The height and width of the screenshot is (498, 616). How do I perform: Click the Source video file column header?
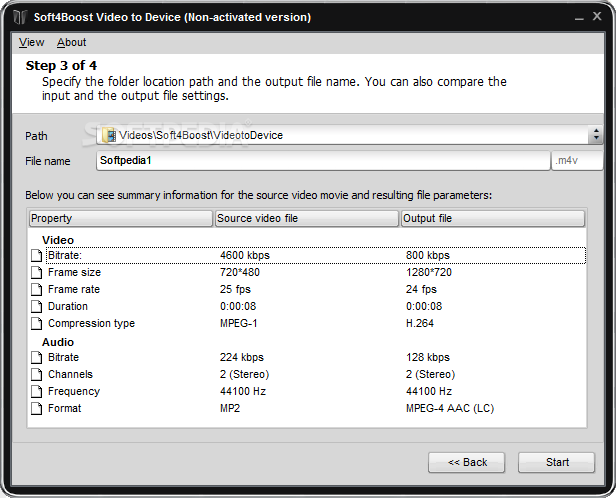coord(307,218)
